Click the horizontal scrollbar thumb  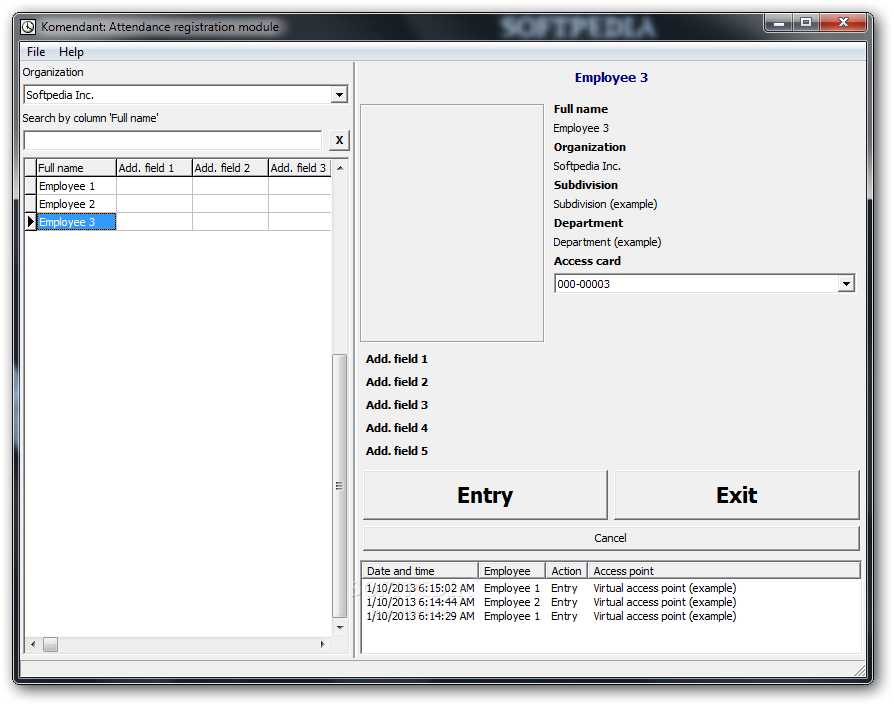tap(51, 645)
